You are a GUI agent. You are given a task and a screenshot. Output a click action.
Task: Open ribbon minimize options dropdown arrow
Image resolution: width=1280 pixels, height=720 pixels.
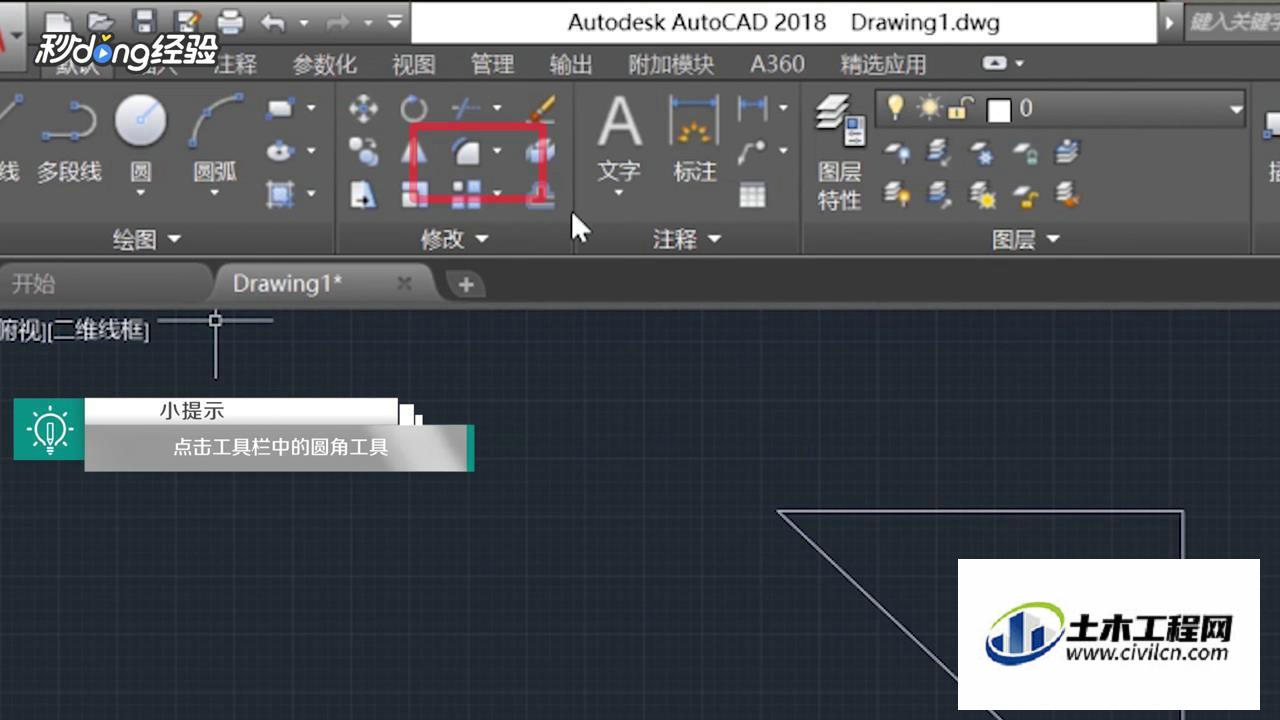coord(1019,63)
